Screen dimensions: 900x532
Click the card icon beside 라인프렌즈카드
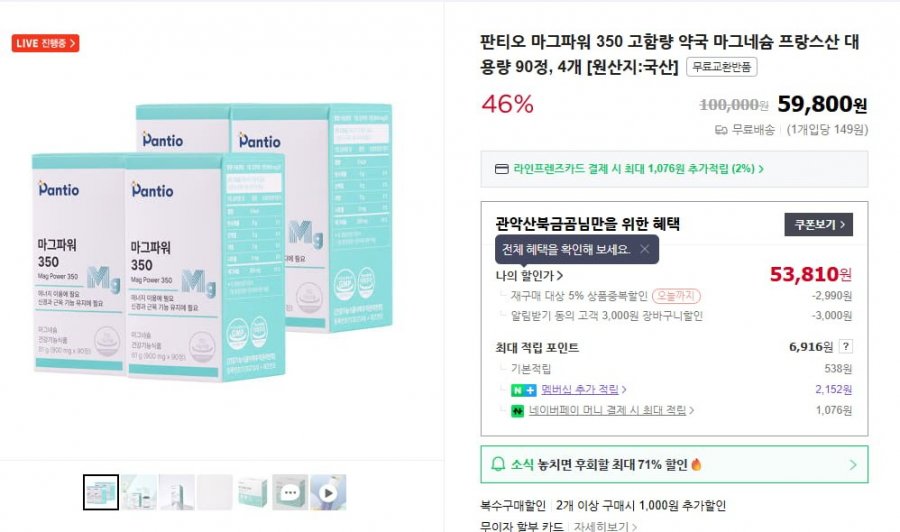(x=502, y=169)
